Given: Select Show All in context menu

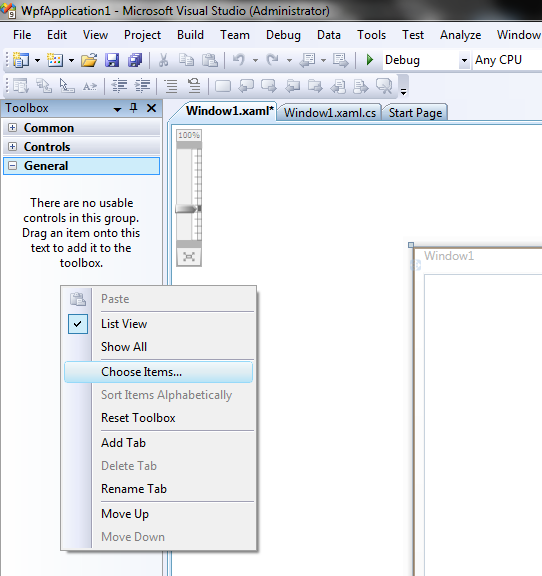Looking at the screenshot, I should (x=159, y=347).
